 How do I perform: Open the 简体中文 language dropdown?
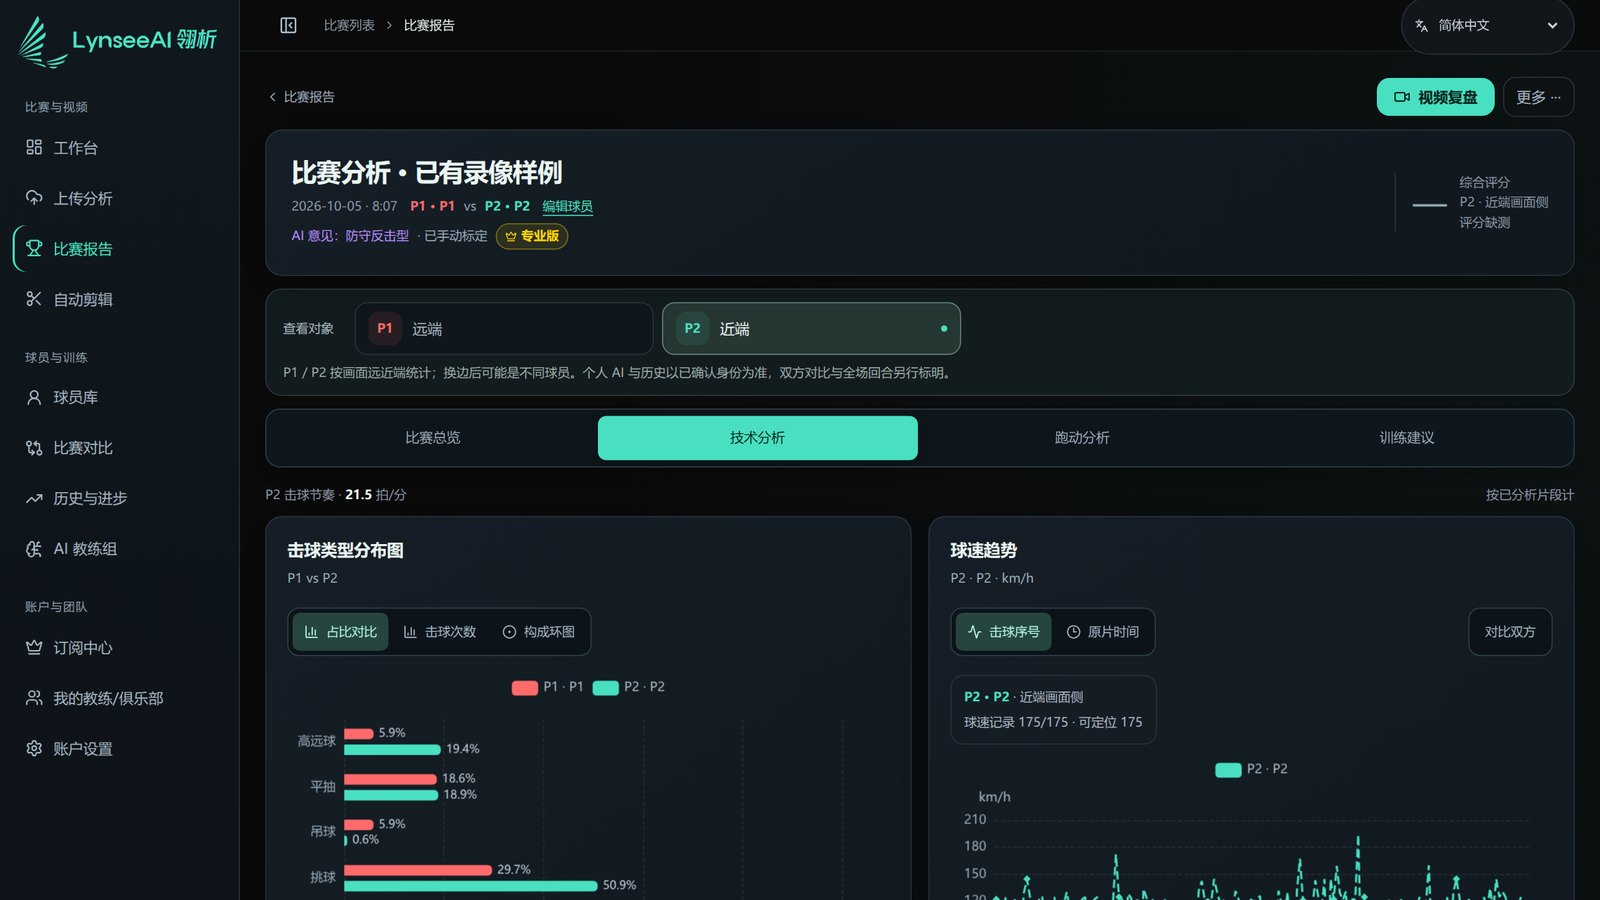(x=1487, y=26)
